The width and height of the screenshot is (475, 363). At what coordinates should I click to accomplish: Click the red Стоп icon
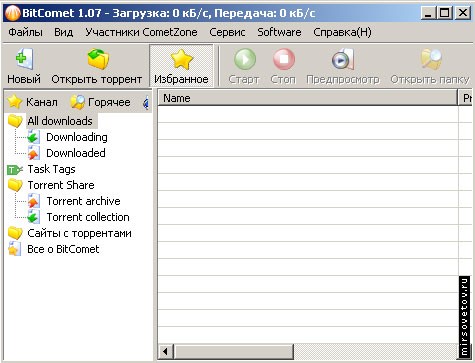(284, 59)
